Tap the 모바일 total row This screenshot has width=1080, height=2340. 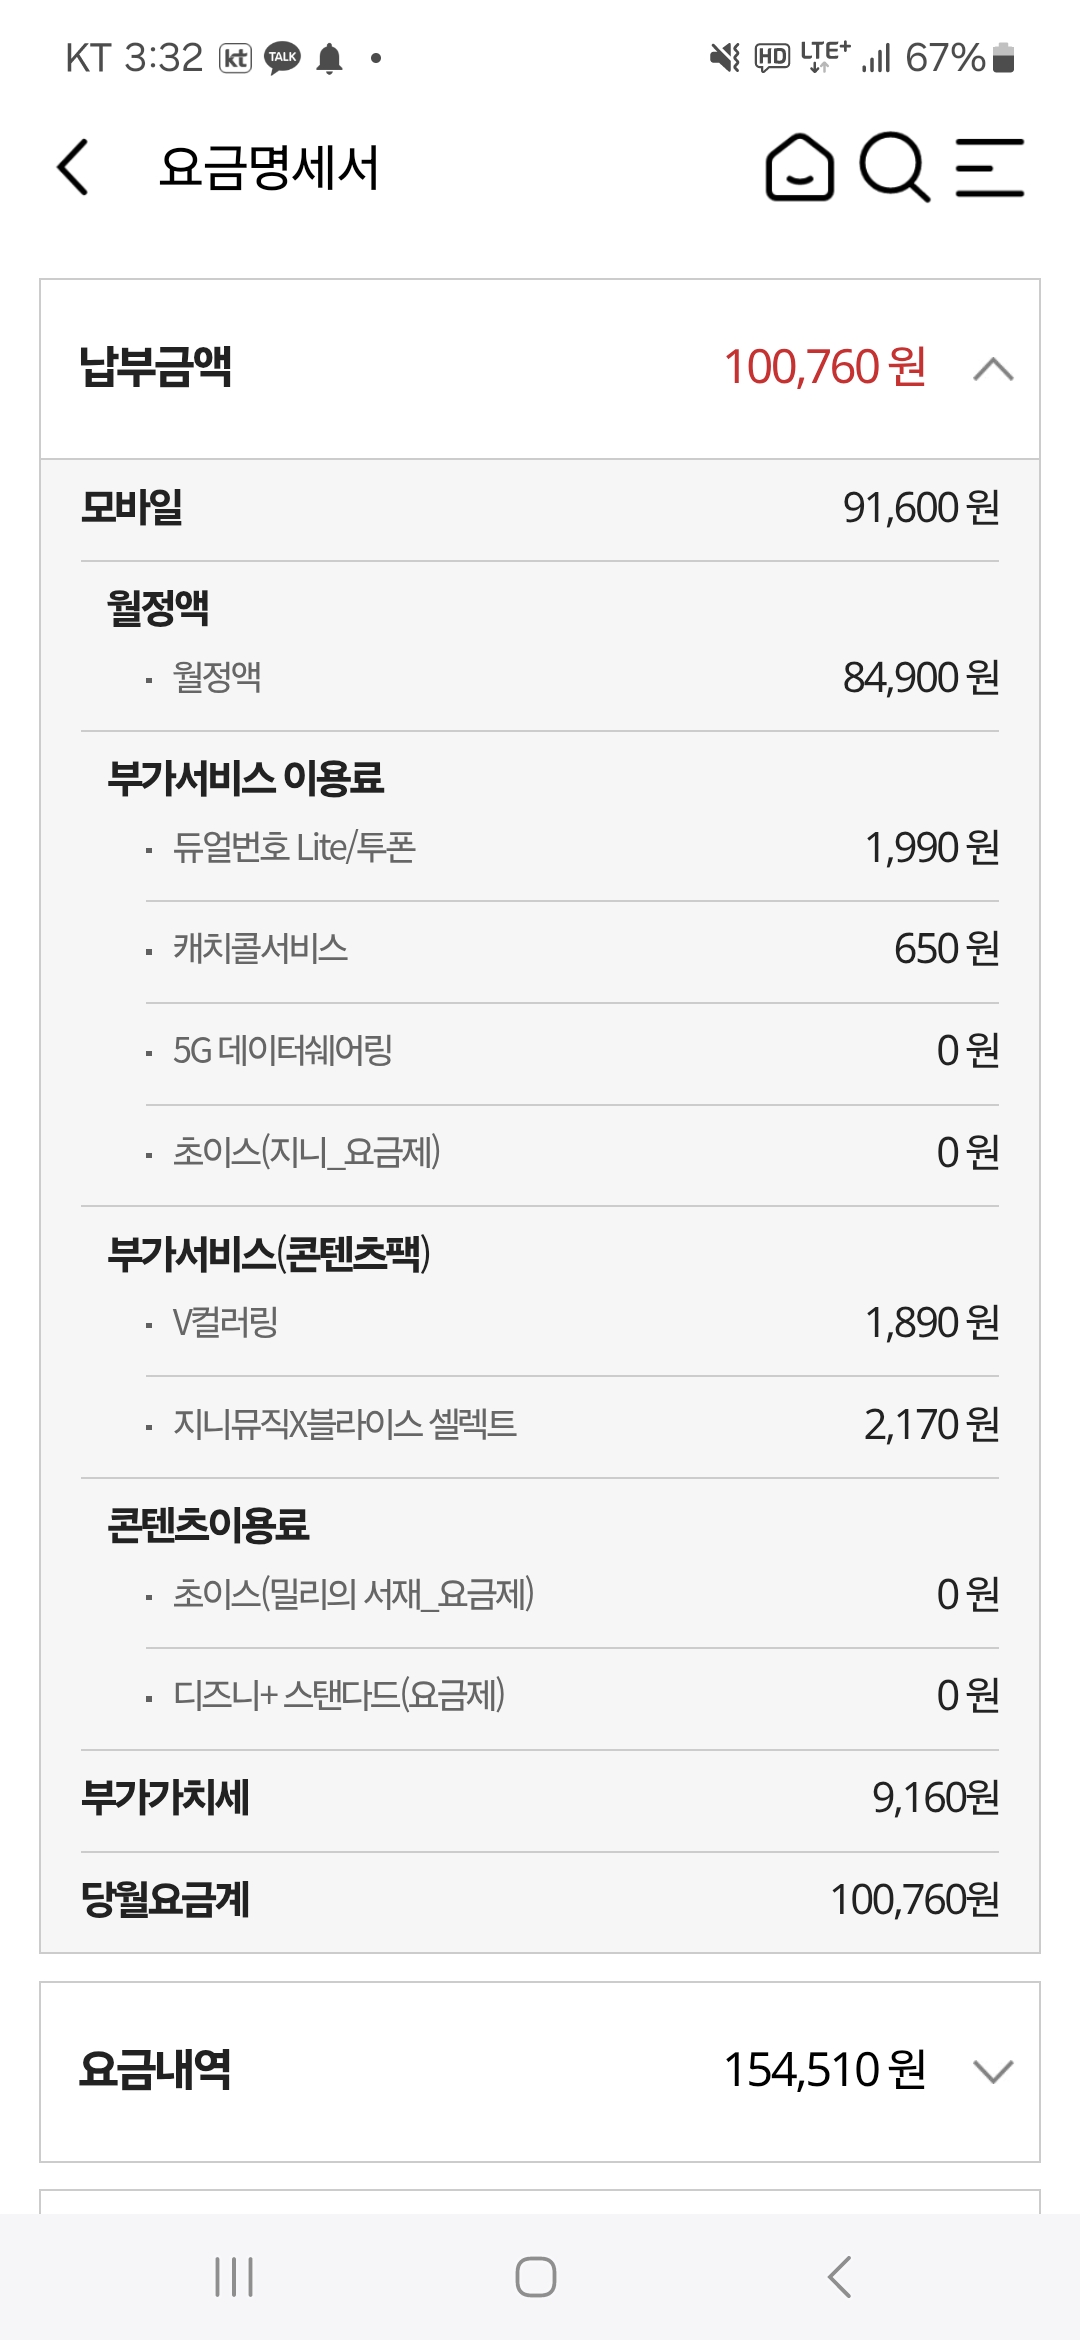click(x=540, y=508)
